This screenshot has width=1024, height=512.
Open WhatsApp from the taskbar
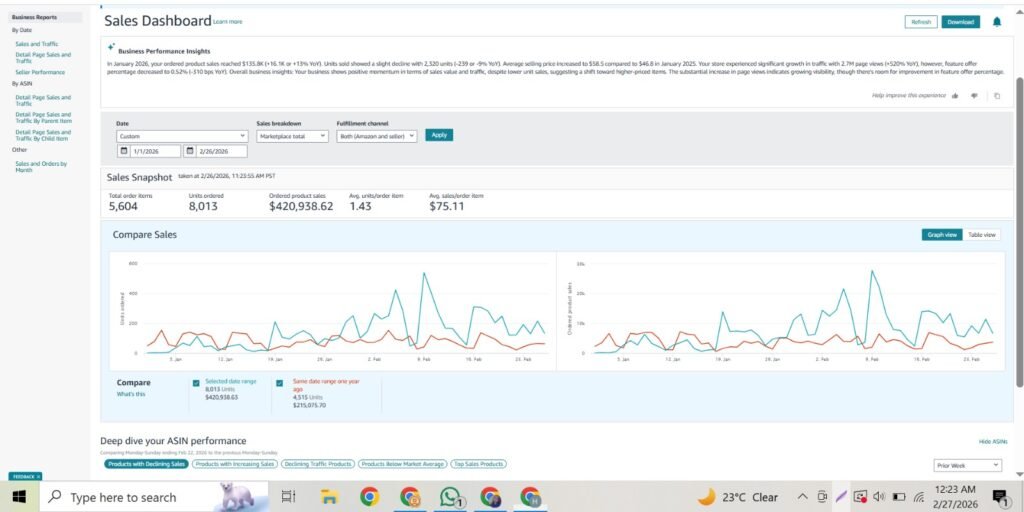450,497
